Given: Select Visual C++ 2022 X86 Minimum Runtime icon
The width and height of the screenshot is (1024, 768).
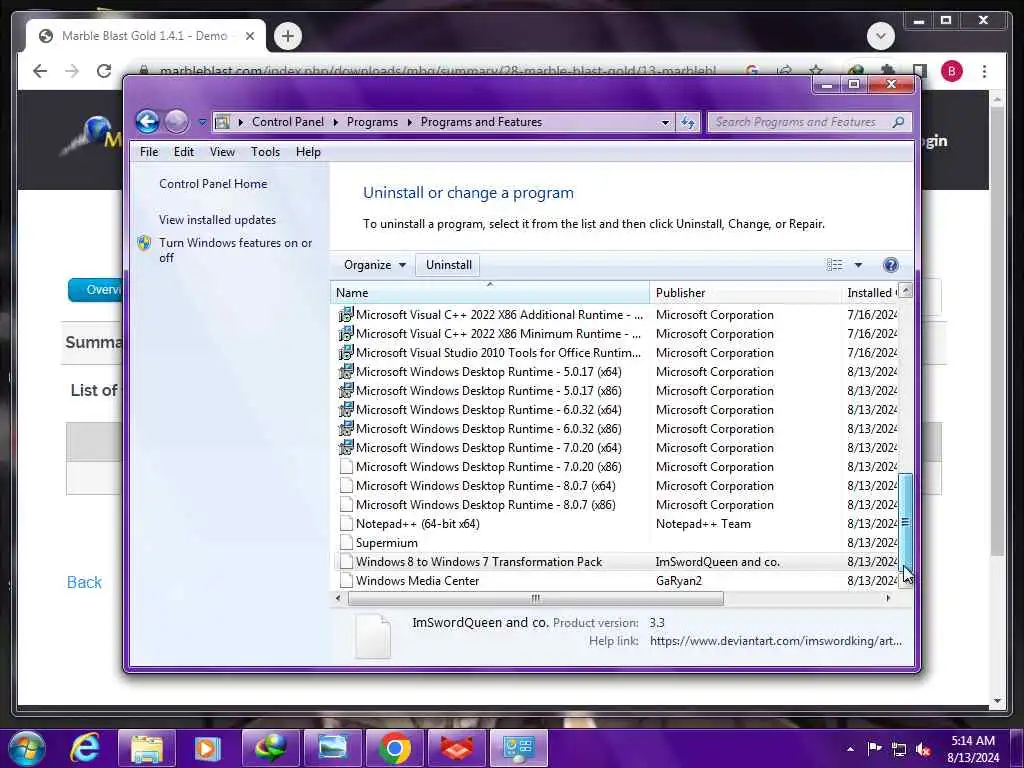Looking at the screenshot, I should 345,334.
